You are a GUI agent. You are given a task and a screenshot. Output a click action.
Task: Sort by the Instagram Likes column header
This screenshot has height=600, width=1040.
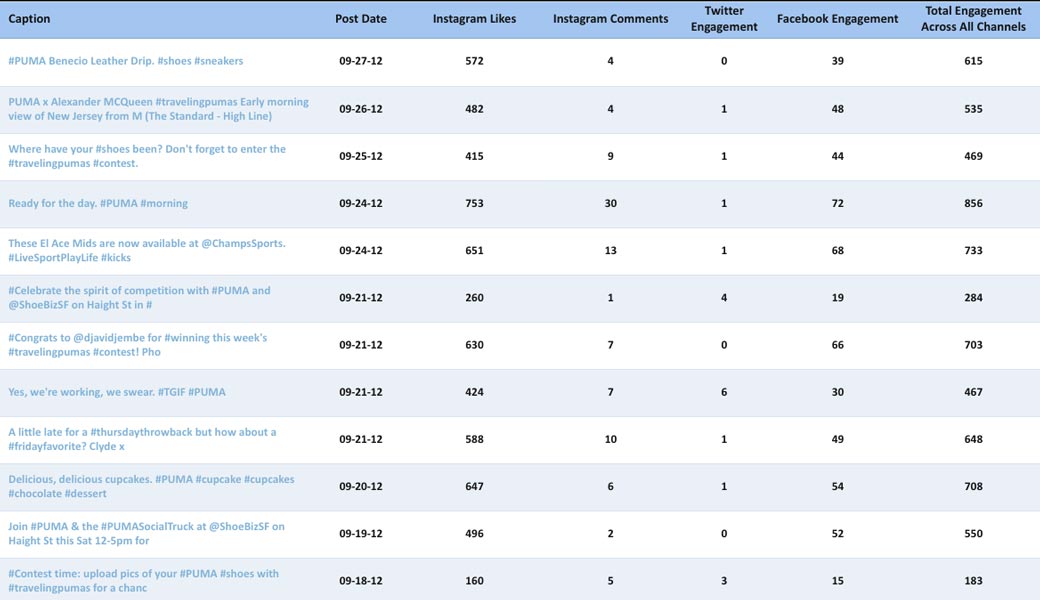474,18
